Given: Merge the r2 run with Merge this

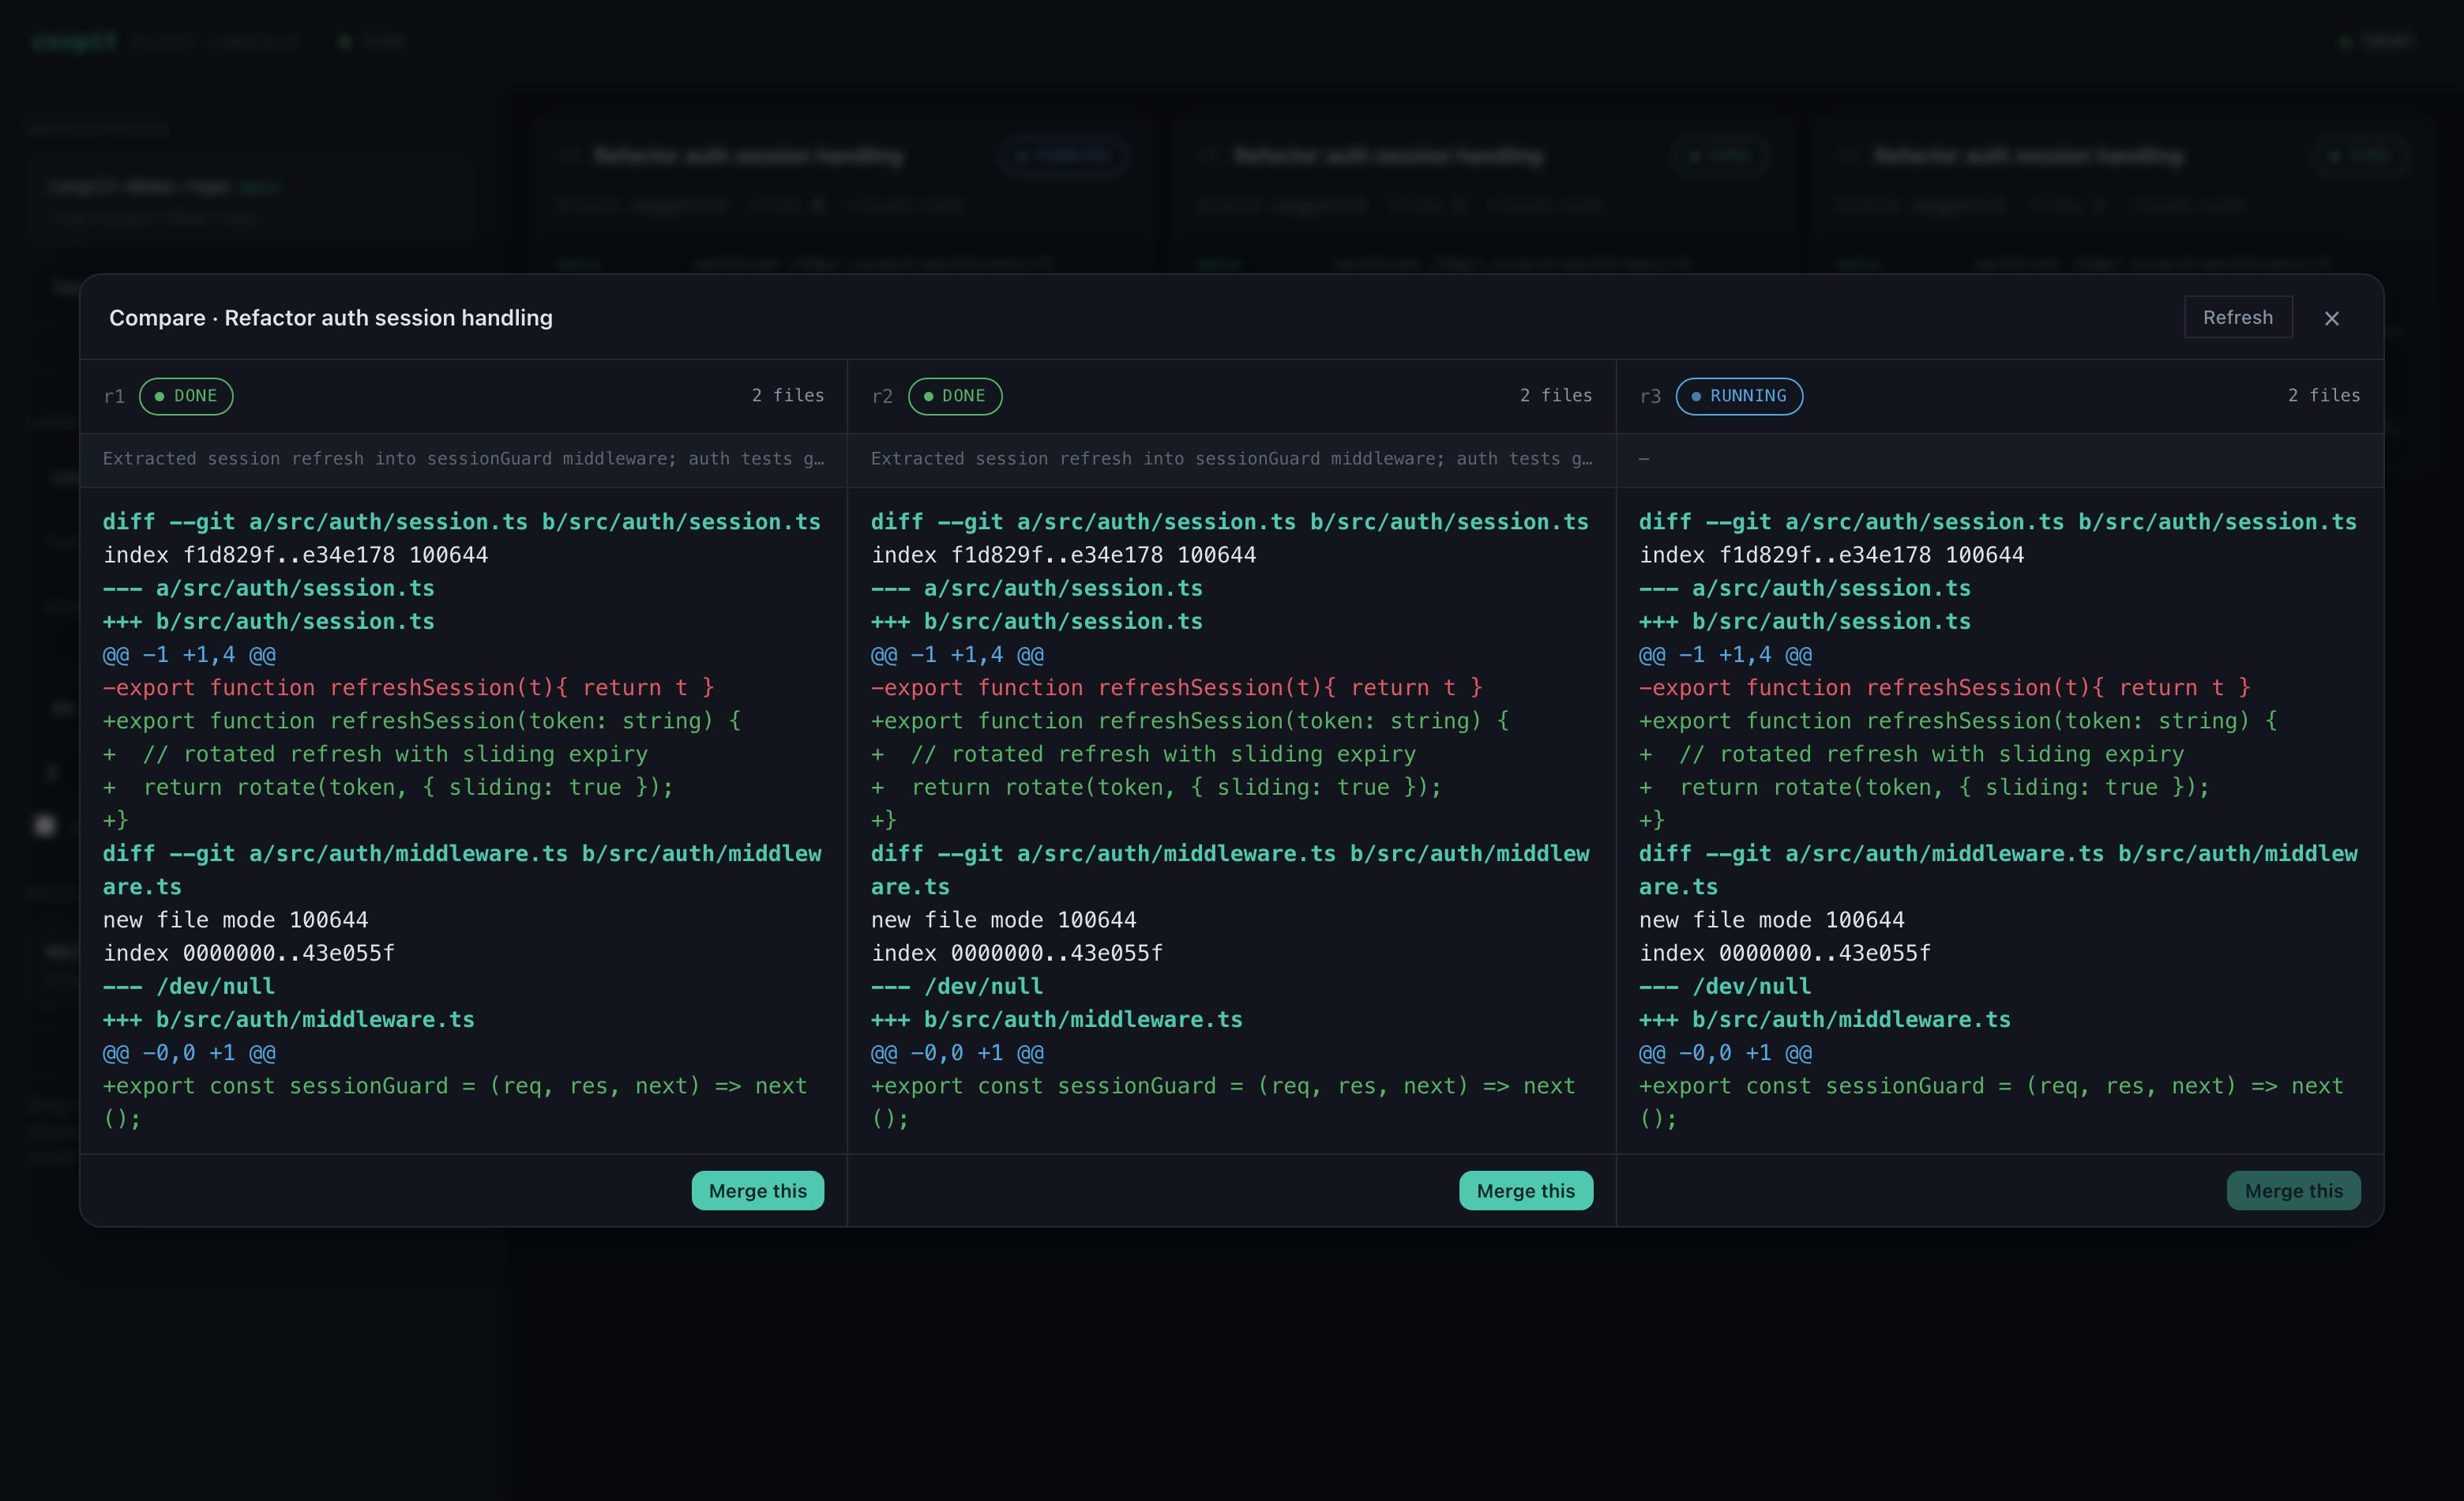Looking at the screenshot, I should point(1525,1190).
